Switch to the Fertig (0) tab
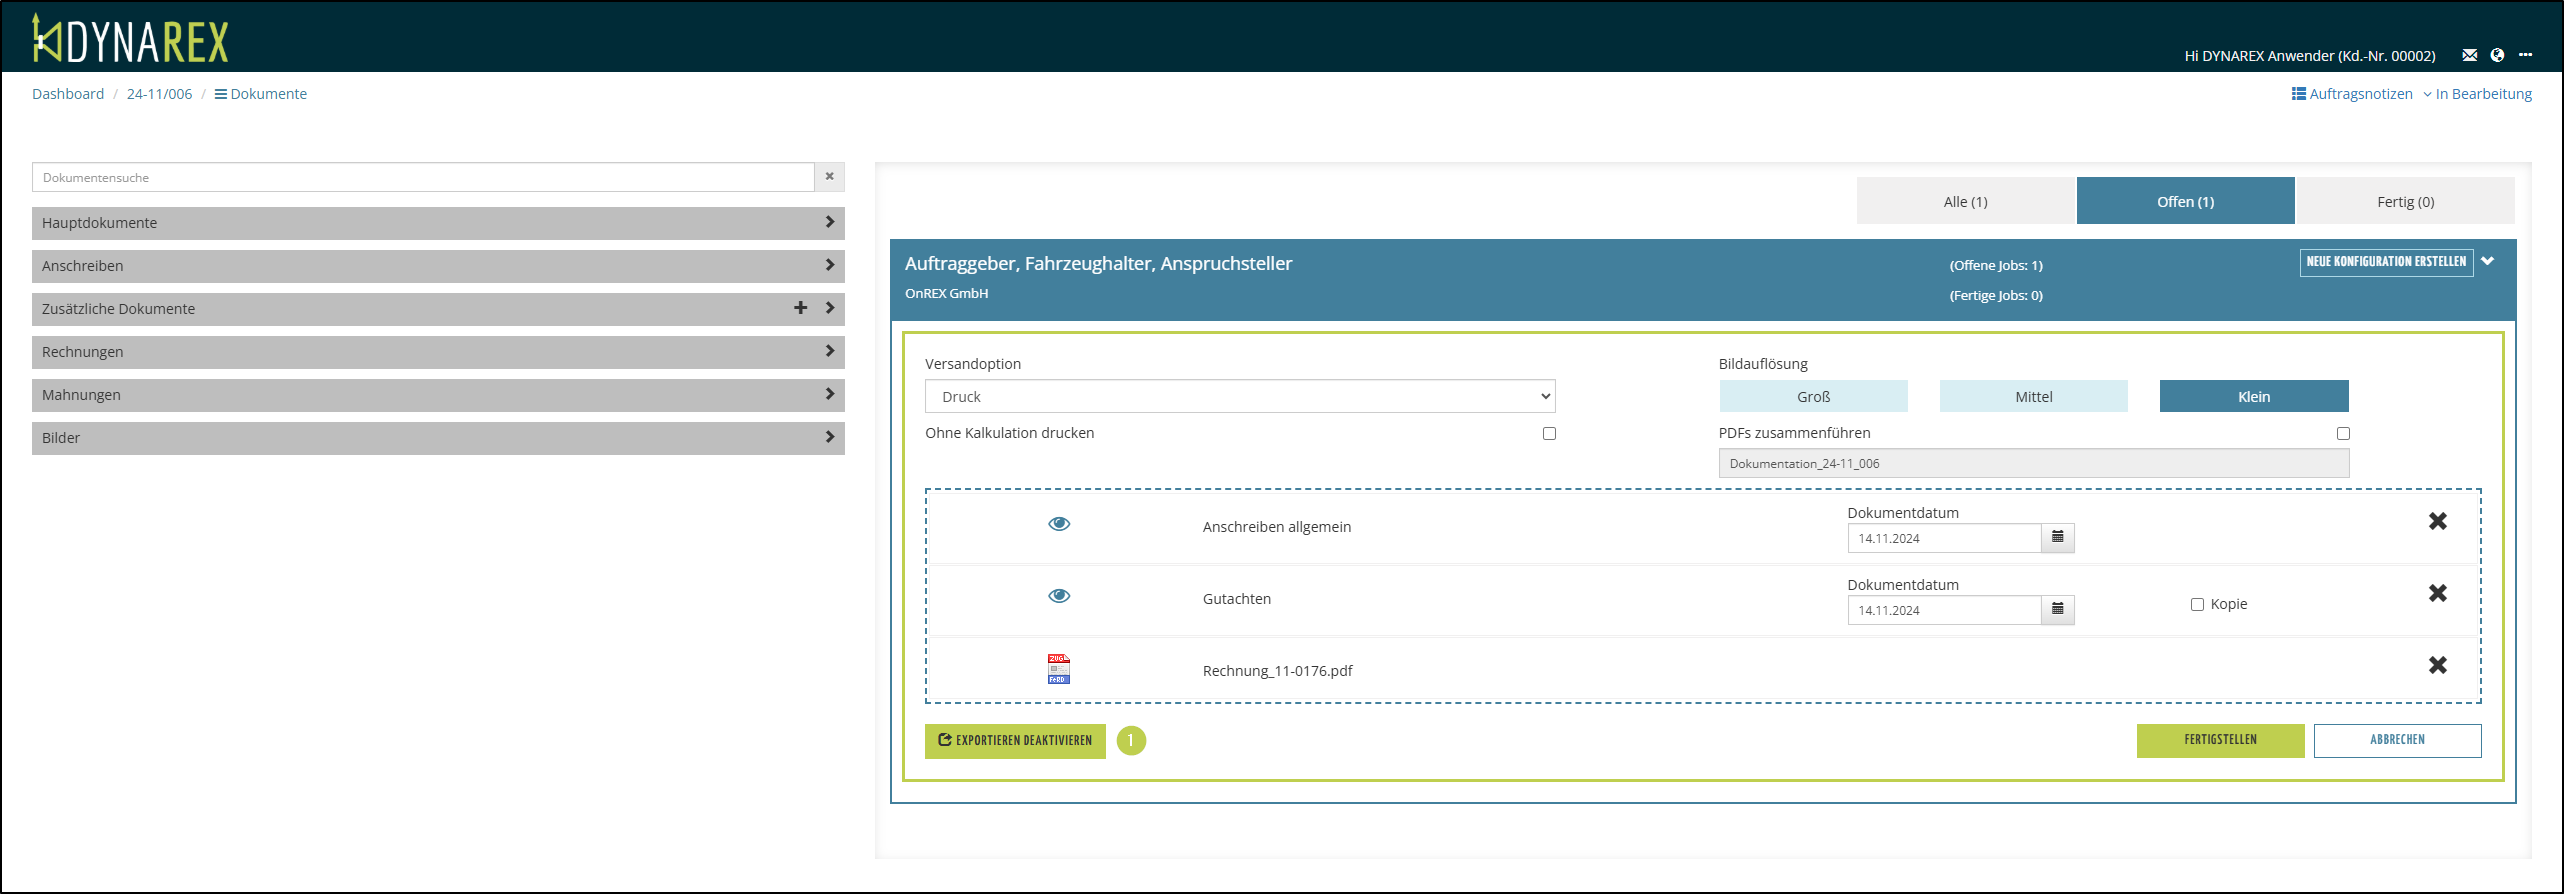Image resolution: width=2564 pixels, height=894 pixels. pos(2405,201)
